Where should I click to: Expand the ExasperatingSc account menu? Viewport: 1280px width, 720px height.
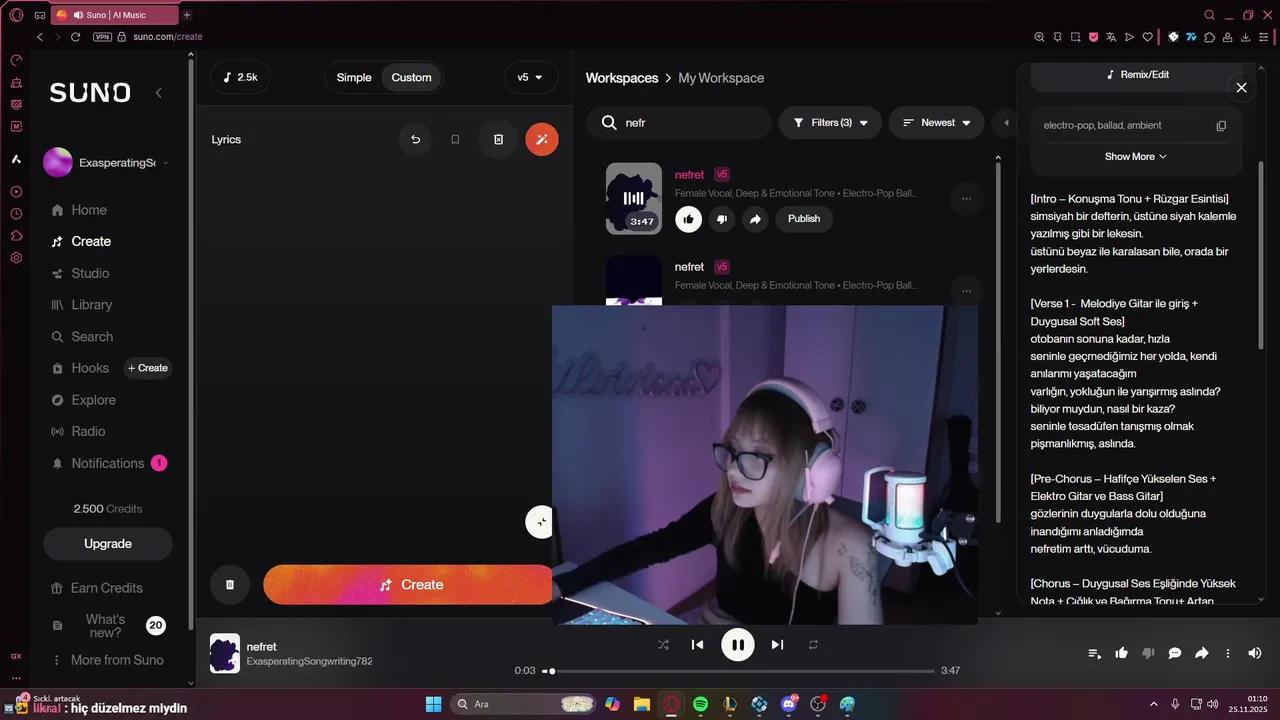tap(108, 162)
